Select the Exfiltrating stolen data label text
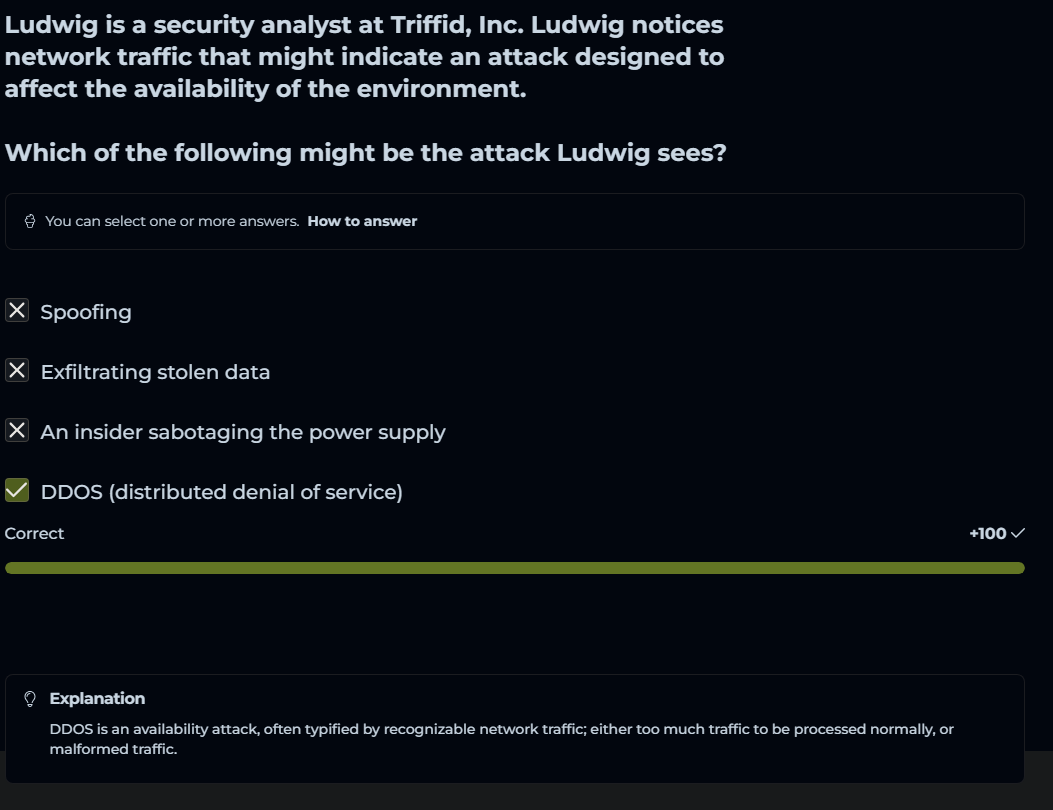 tap(155, 372)
